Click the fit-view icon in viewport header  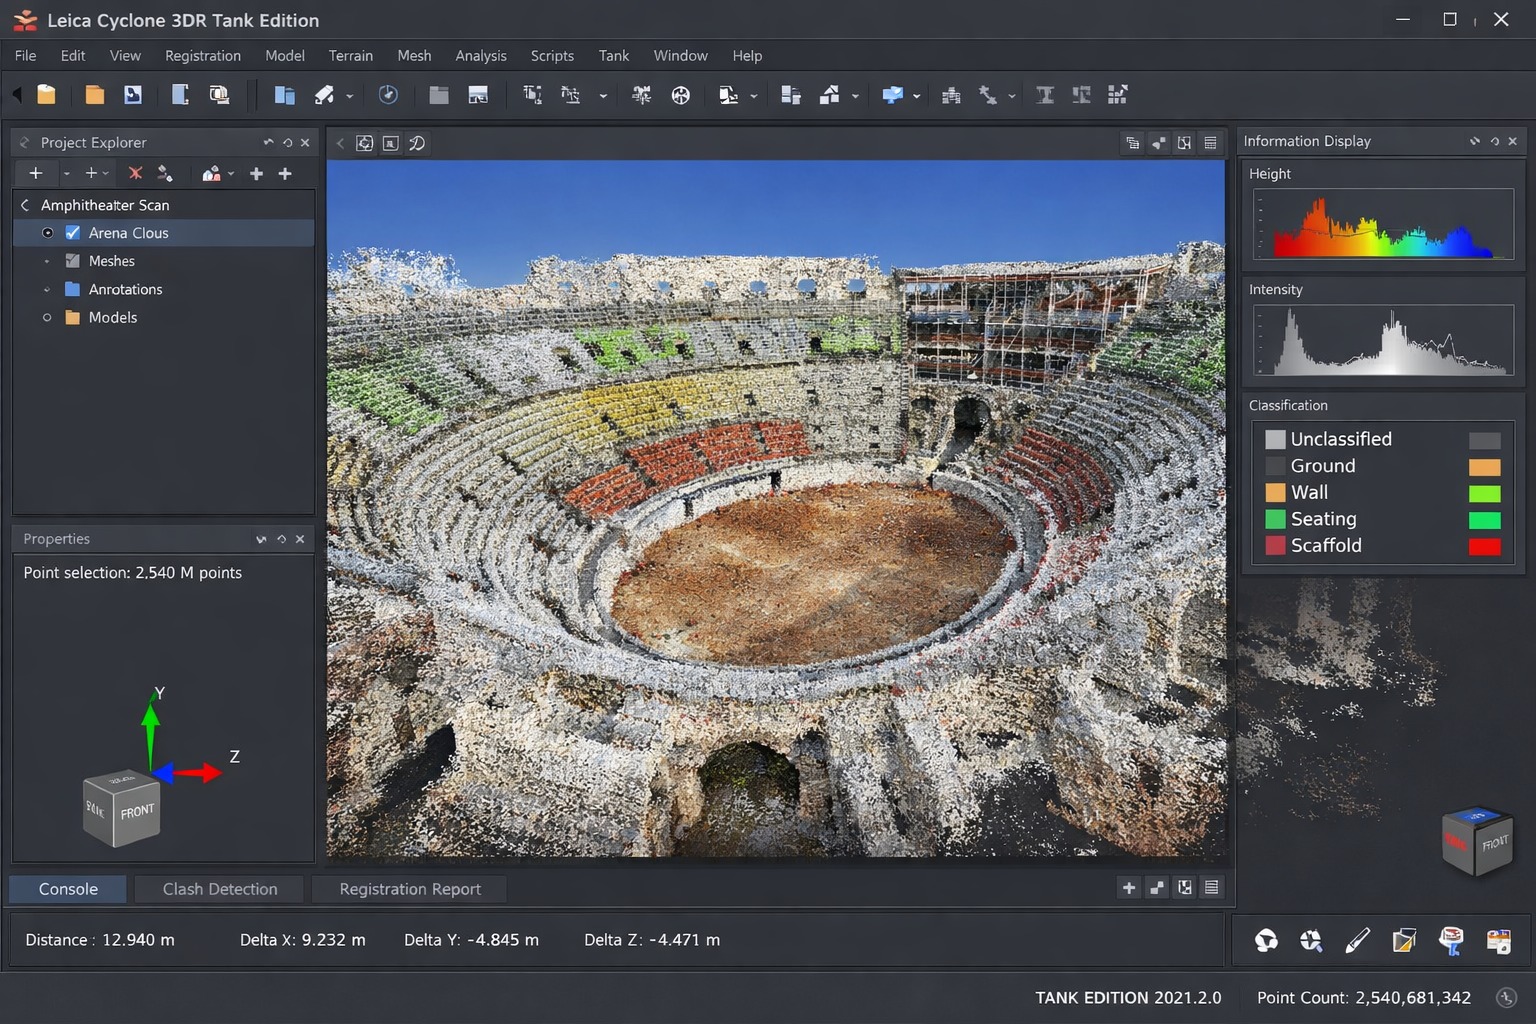point(365,143)
